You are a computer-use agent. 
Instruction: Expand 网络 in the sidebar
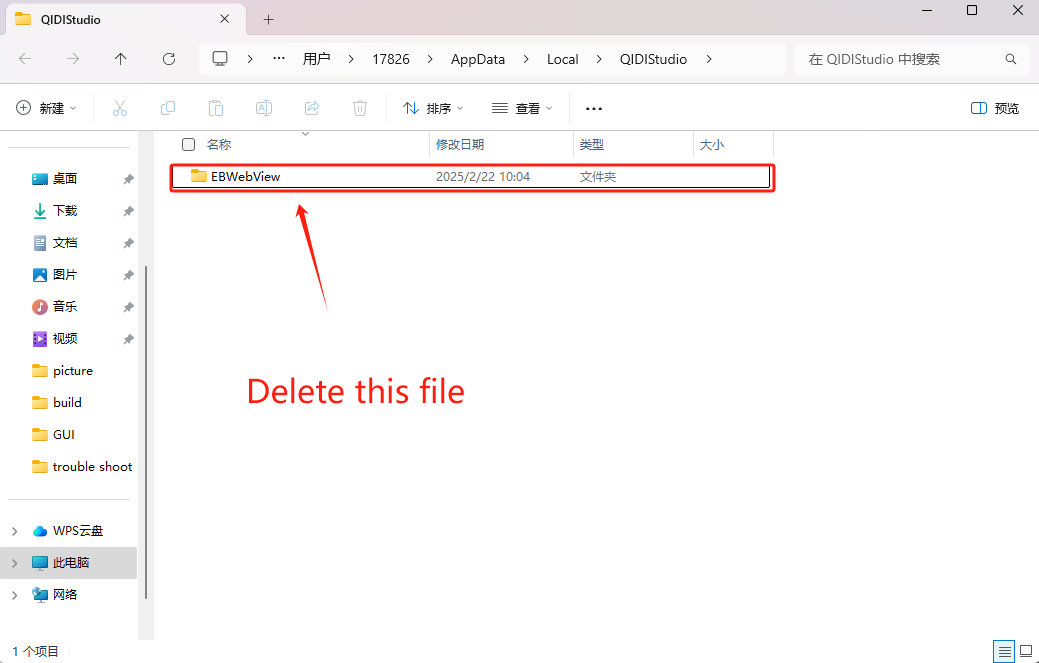pos(14,594)
